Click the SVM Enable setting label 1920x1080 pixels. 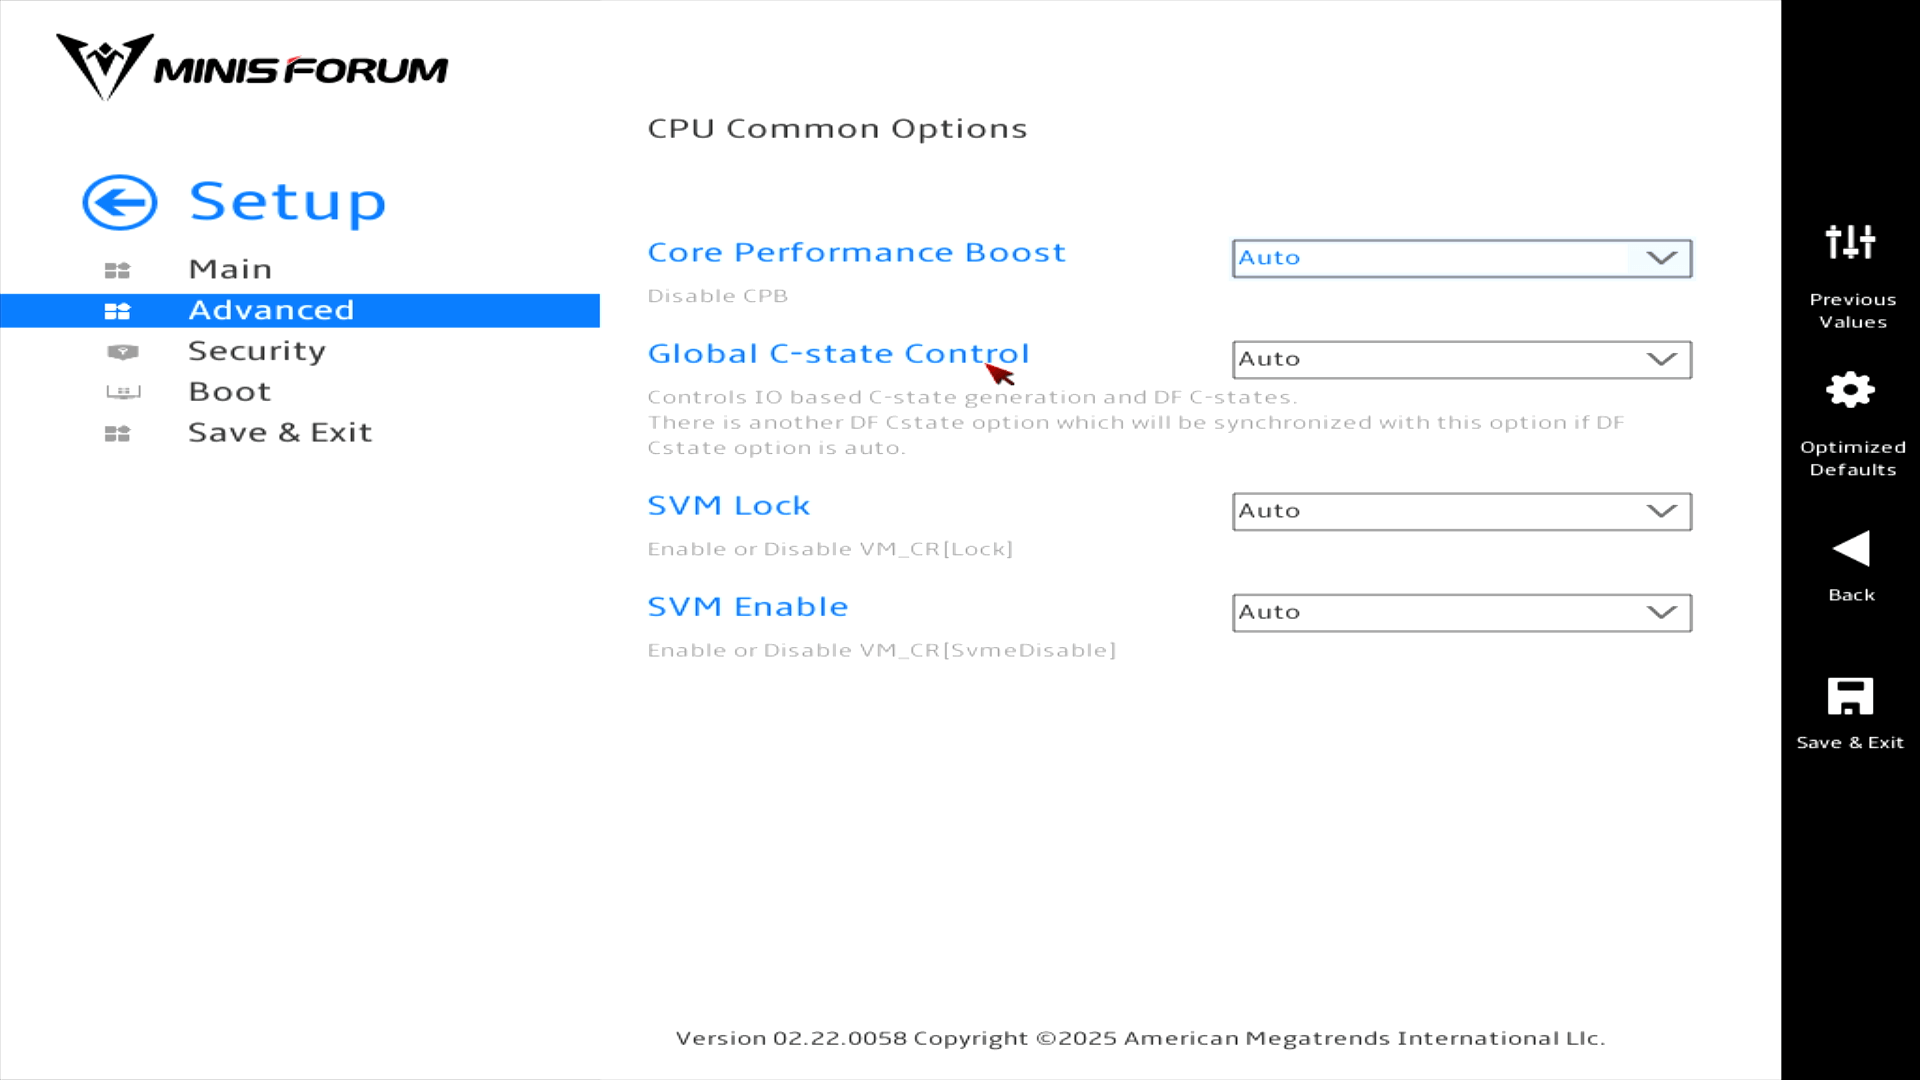pos(747,607)
